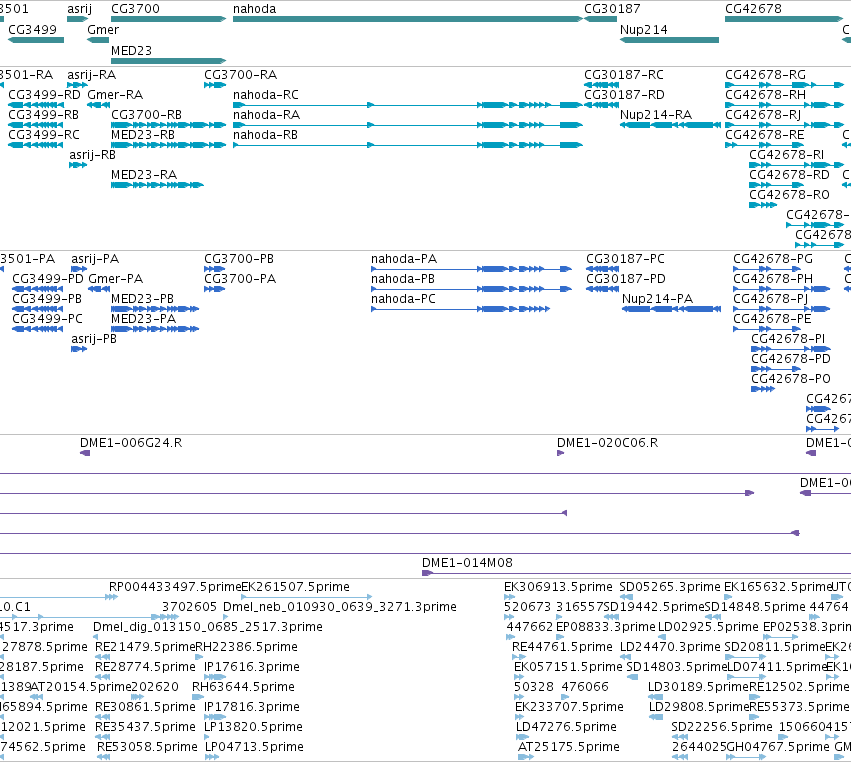Select transcript CG42678-RG
Screen dimensions: 851x762
tap(785, 85)
